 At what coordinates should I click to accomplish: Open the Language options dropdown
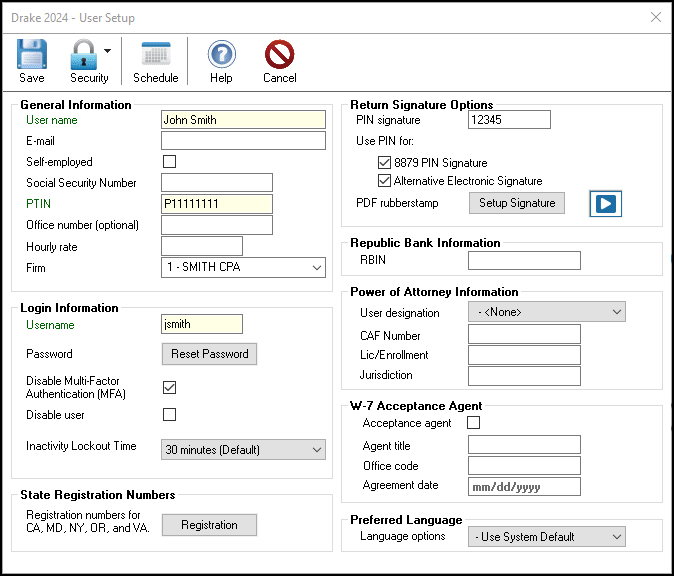pos(546,537)
